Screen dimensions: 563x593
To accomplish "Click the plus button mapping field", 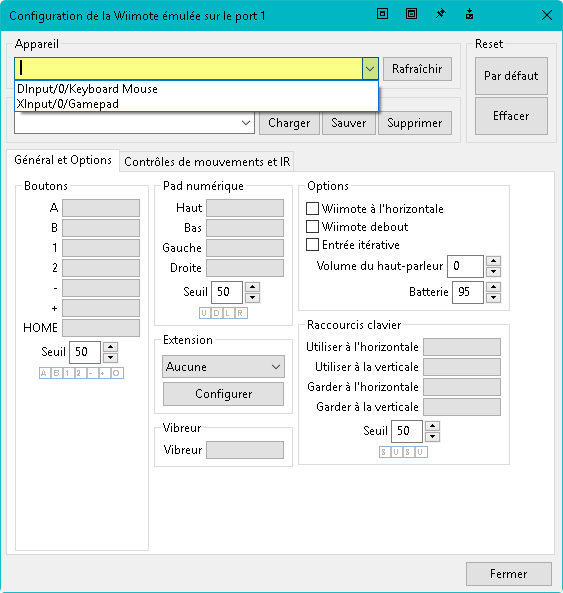I will coord(101,308).
